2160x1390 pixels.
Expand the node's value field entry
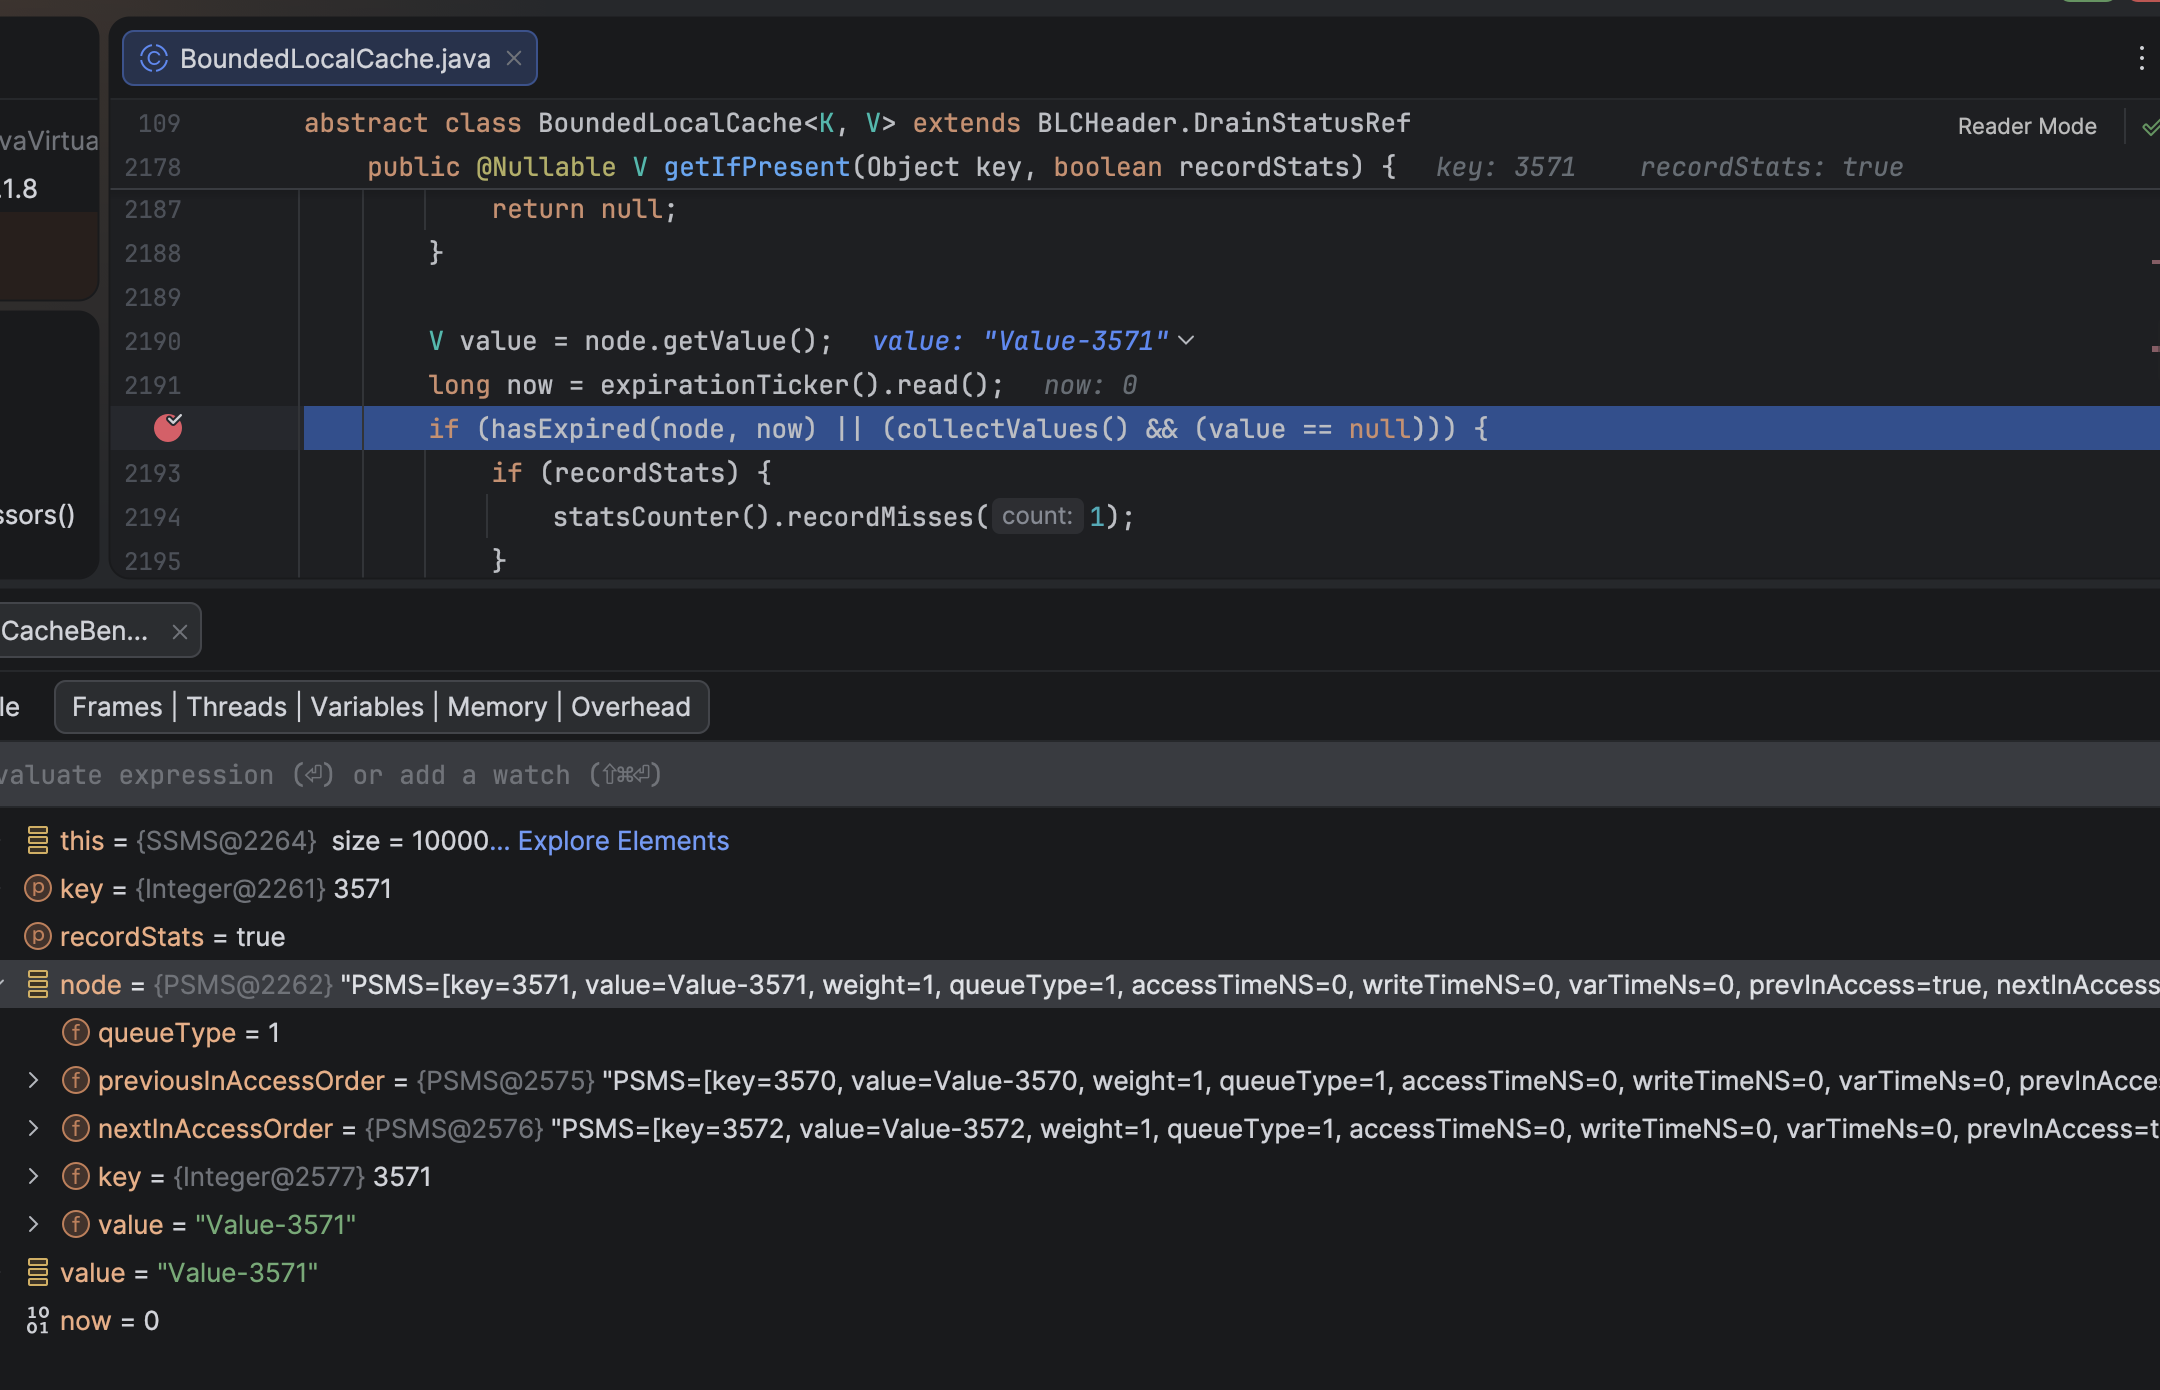(x=33, y=1224)
